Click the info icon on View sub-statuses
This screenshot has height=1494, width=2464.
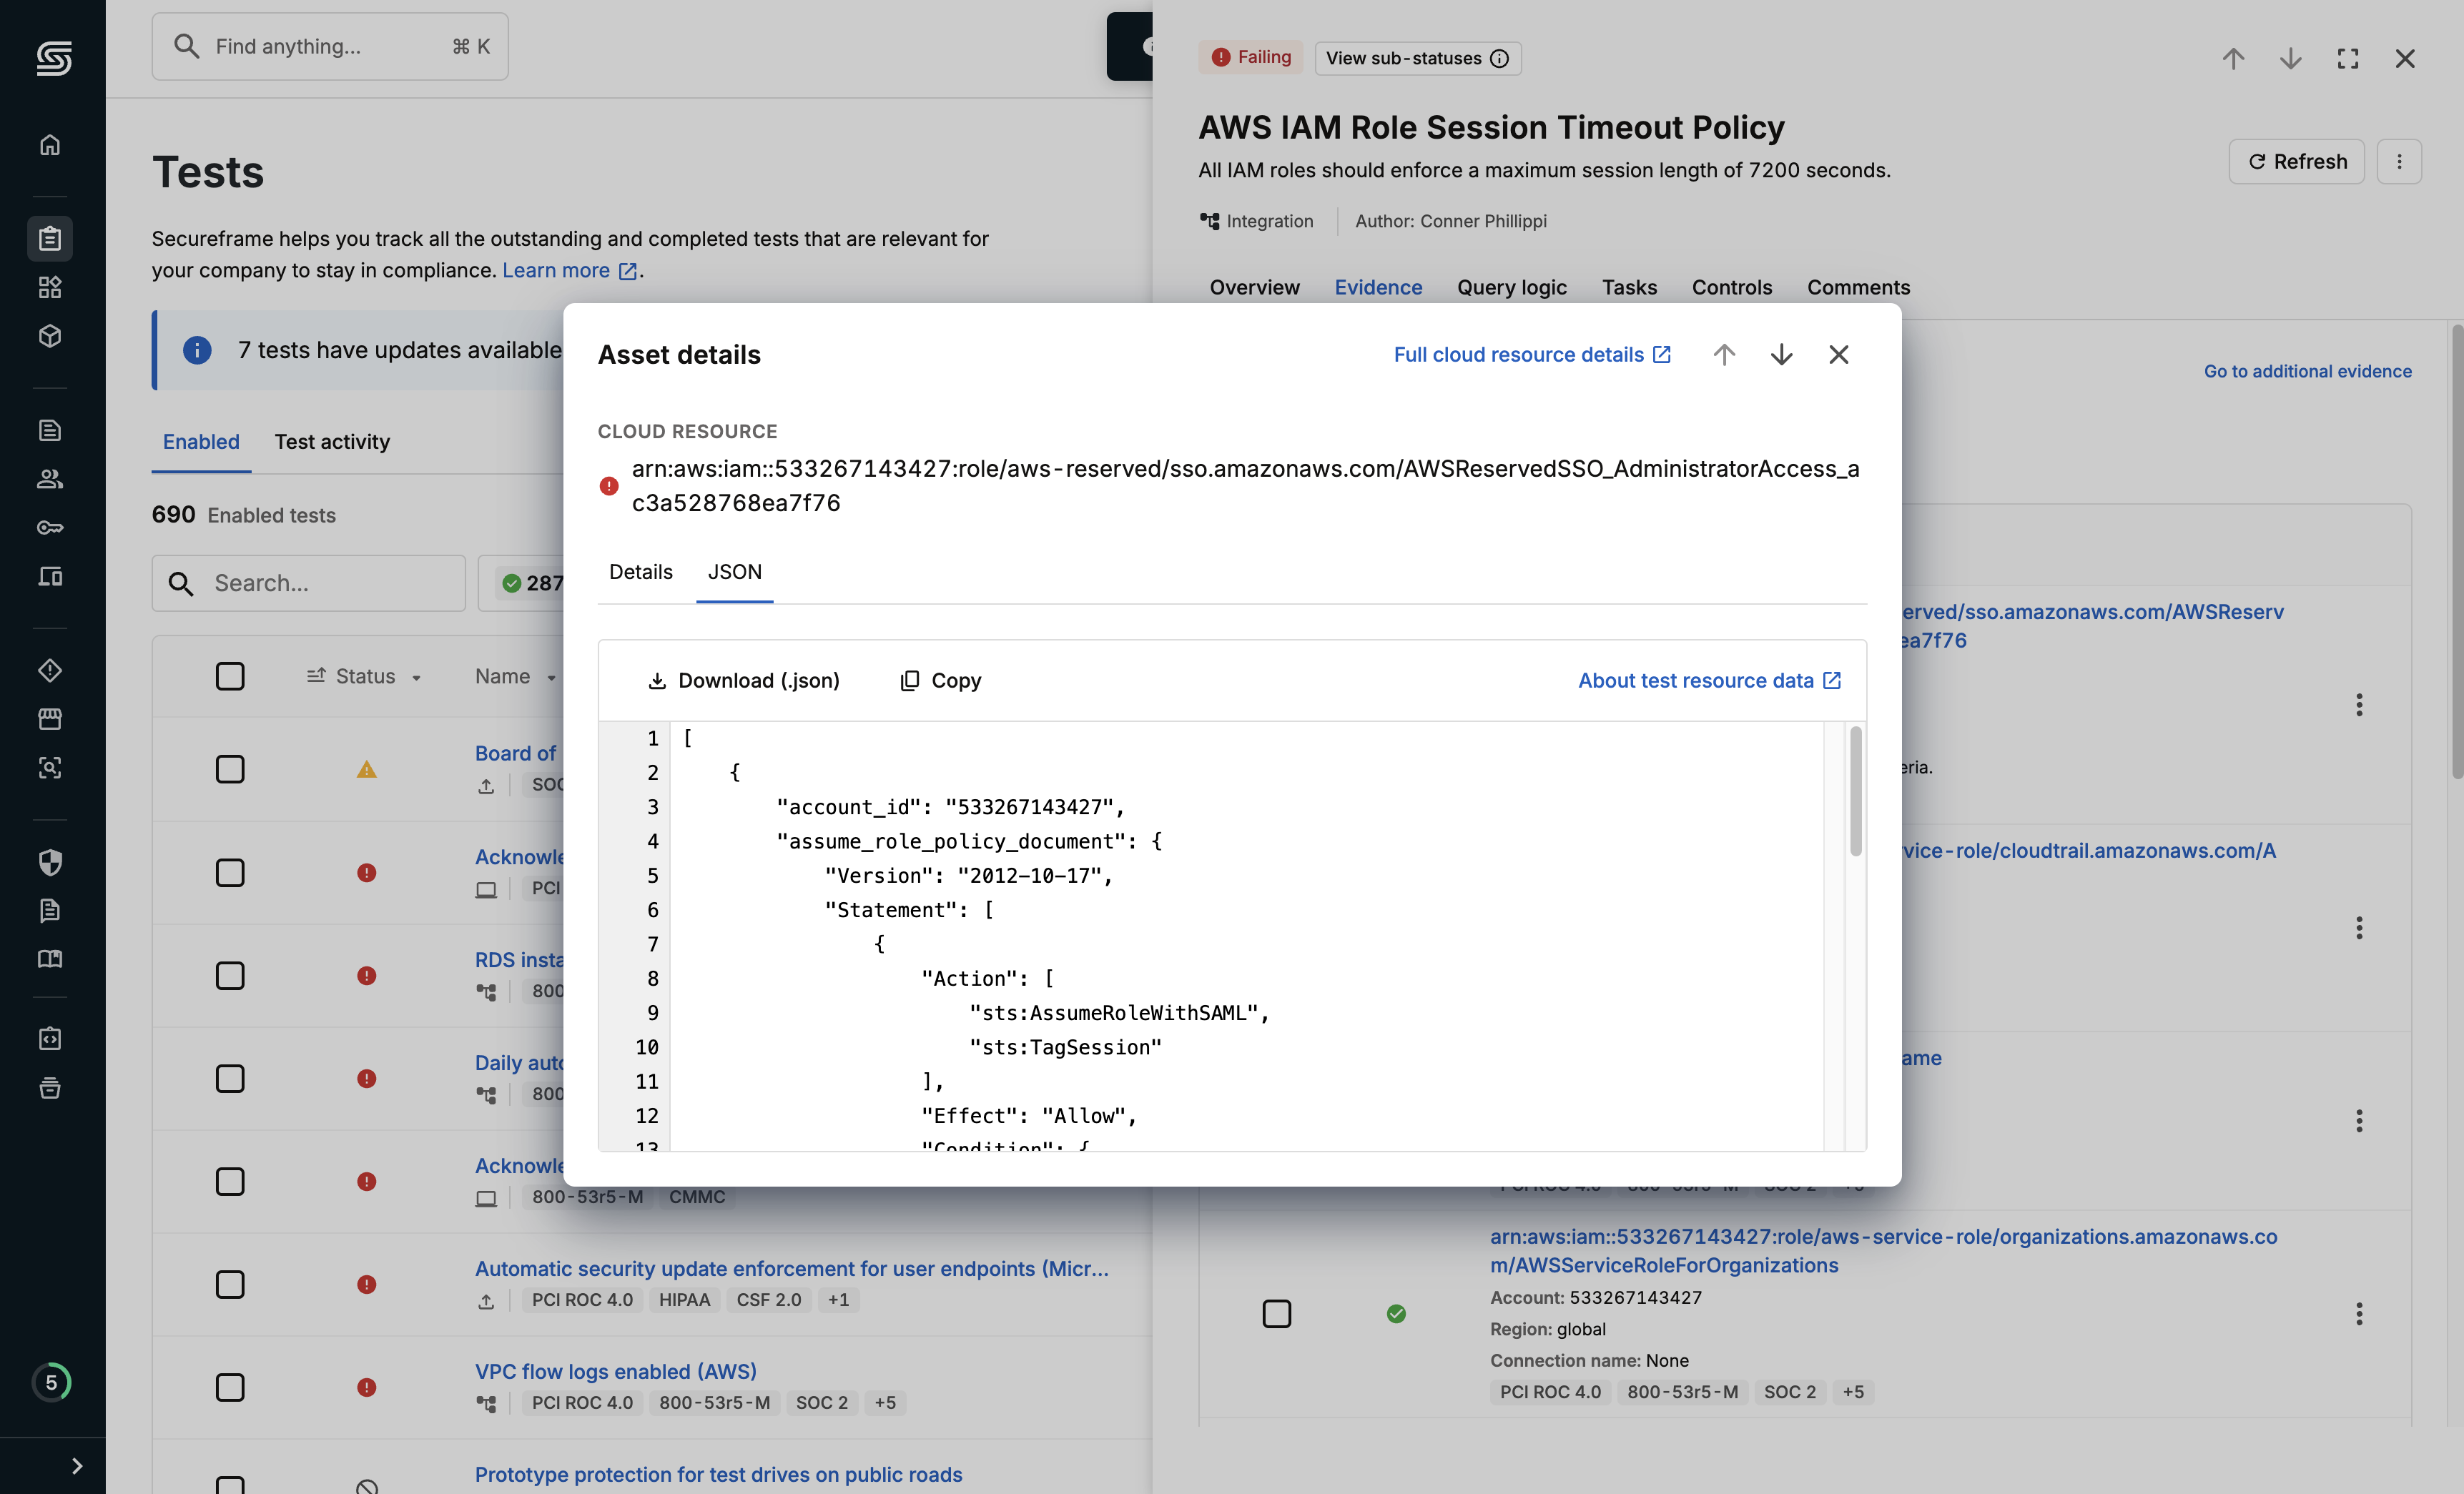coord(1499,59)
